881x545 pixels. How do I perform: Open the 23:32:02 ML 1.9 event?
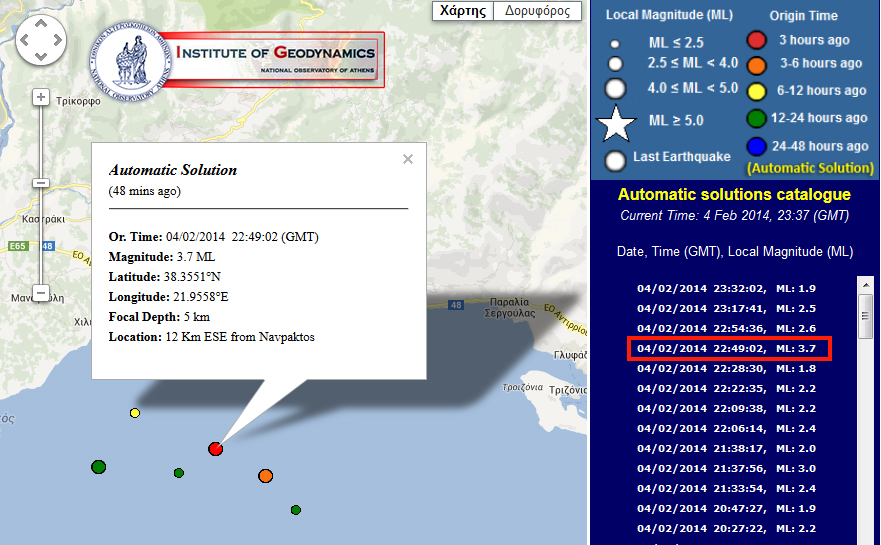728,289
